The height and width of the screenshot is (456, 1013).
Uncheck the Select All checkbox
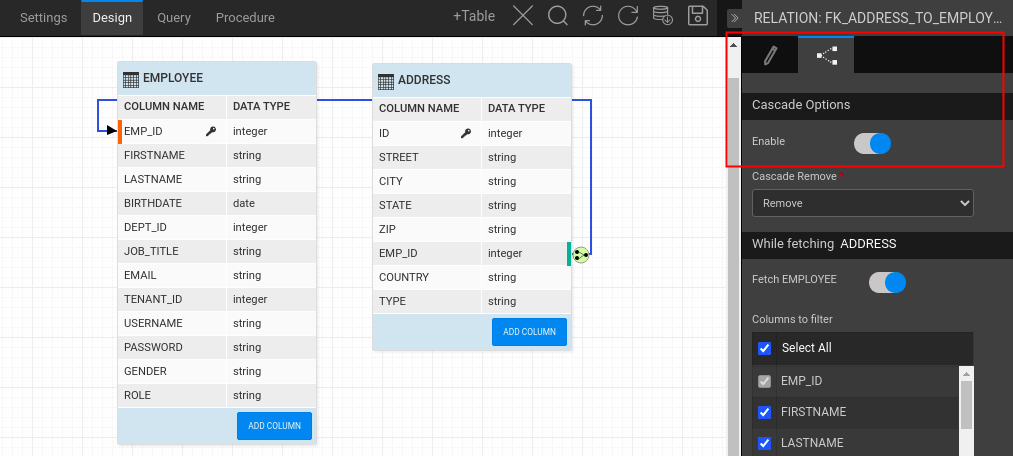765,348
